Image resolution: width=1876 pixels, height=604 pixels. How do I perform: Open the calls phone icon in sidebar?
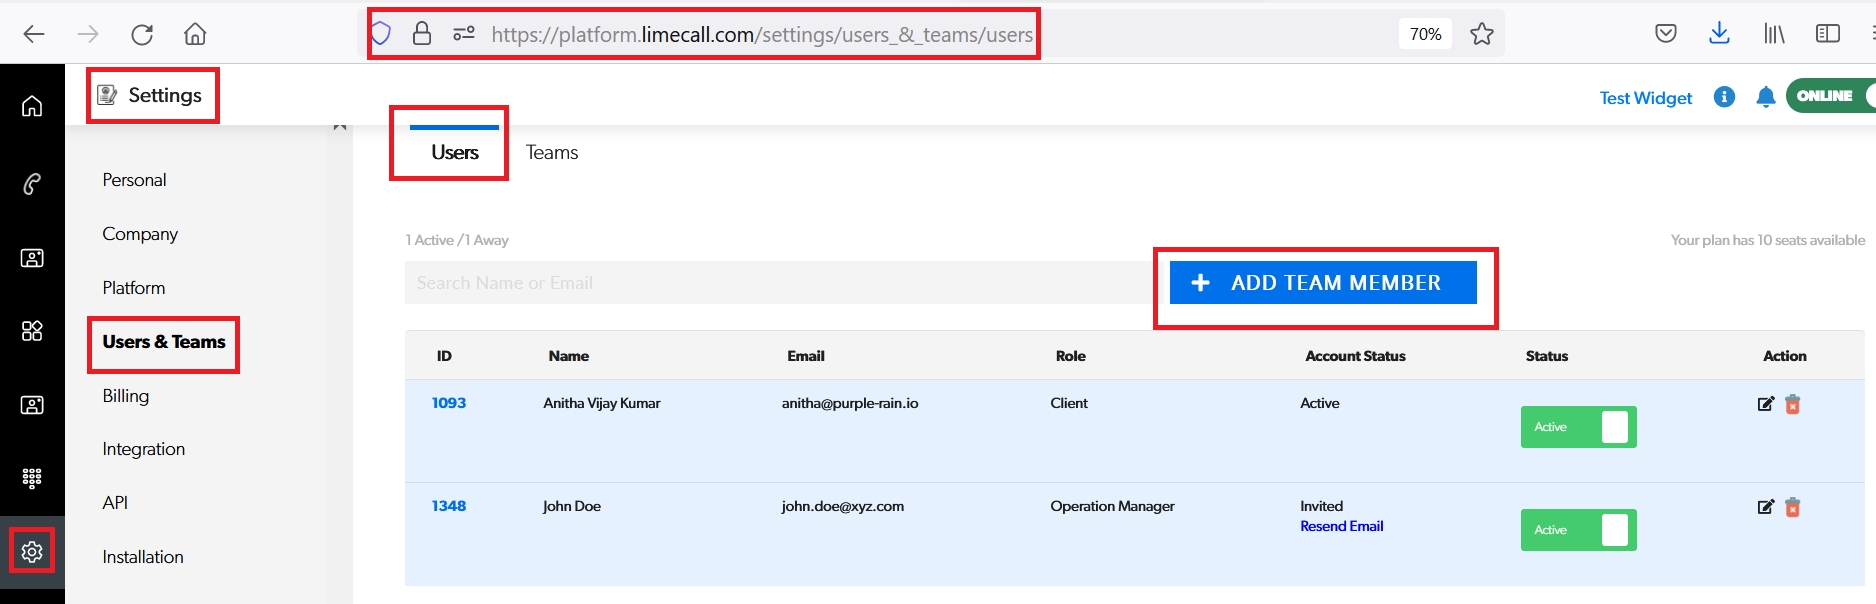[32, 184]
